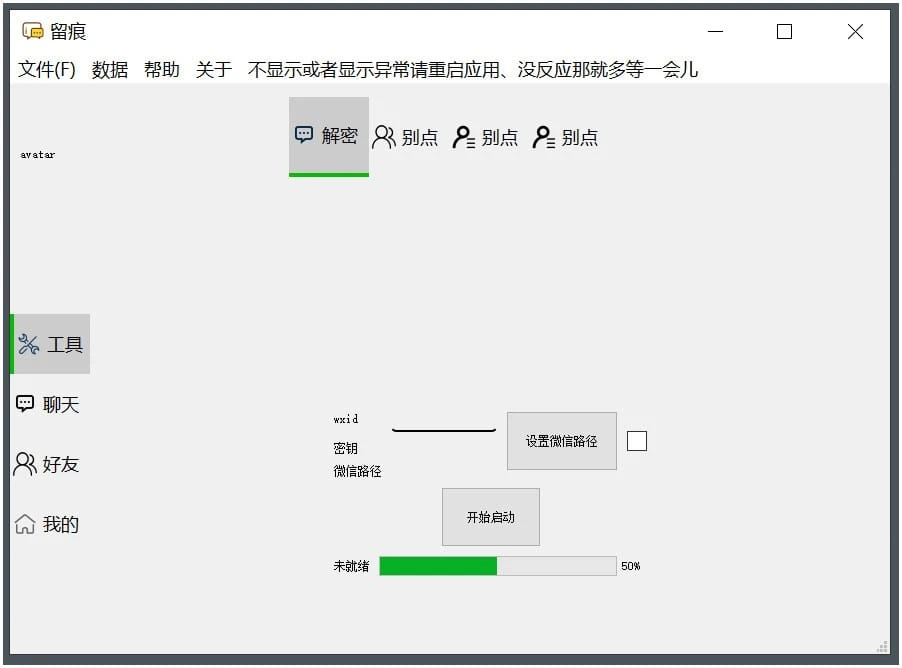
Task: Go to 我的 via the house icon
Action: pos(25,524)
